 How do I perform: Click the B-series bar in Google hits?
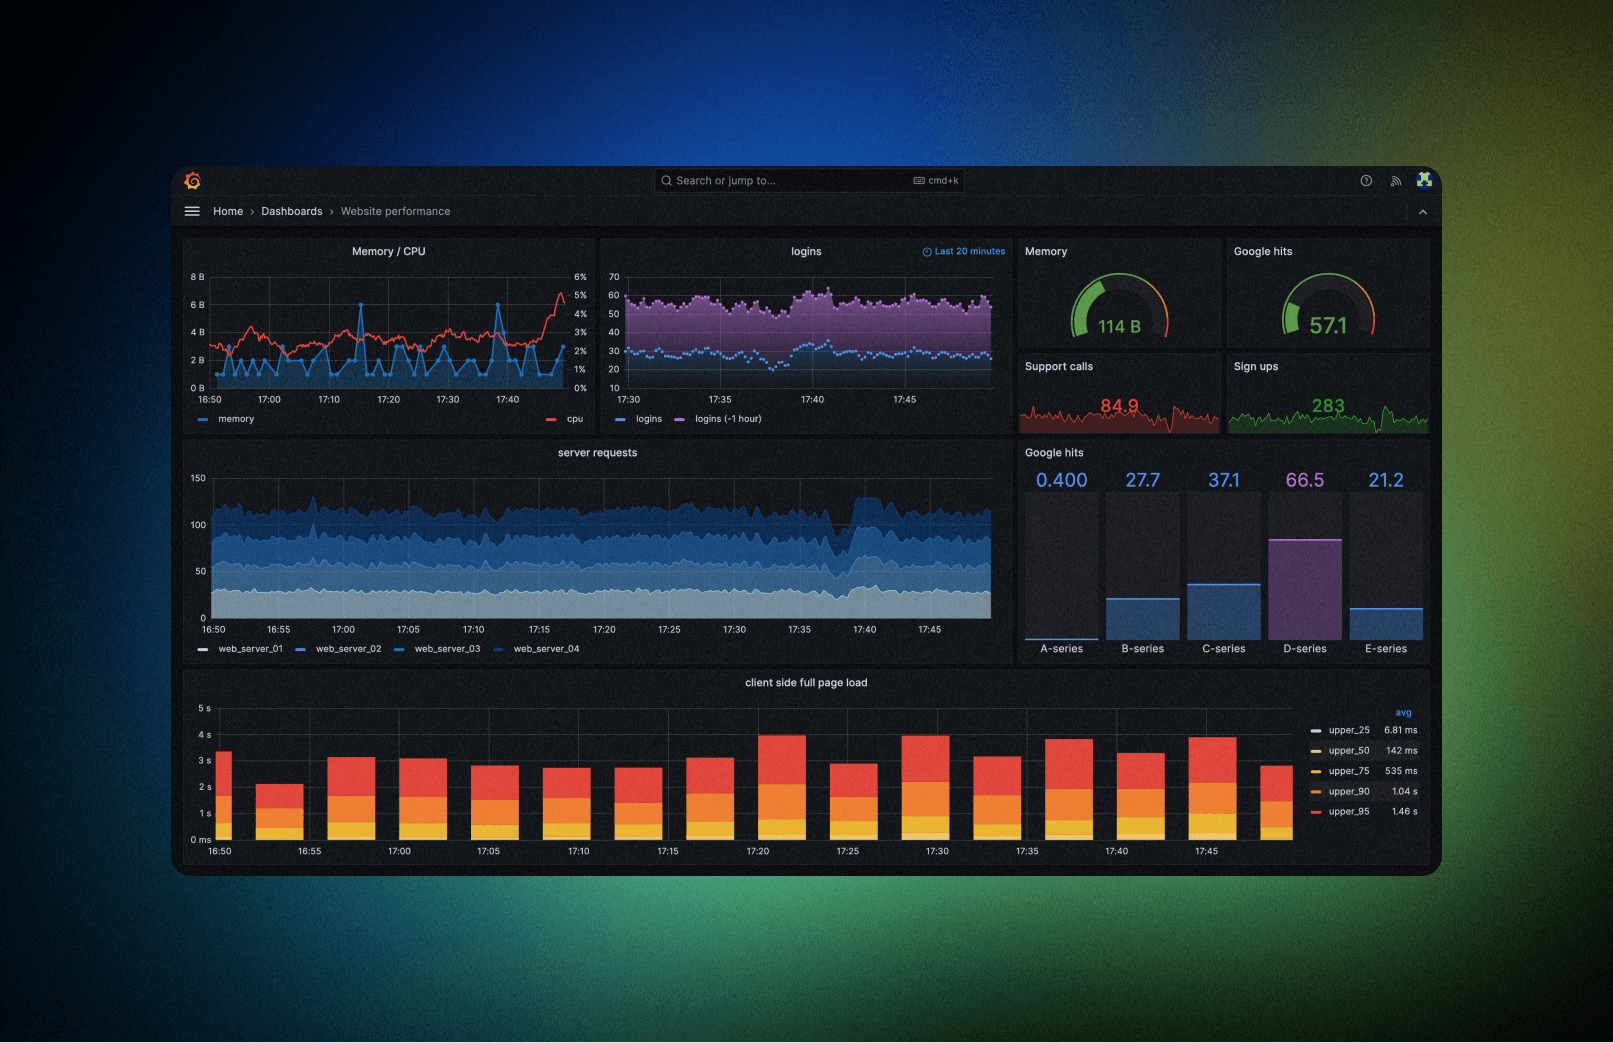tap(1142, 619)
